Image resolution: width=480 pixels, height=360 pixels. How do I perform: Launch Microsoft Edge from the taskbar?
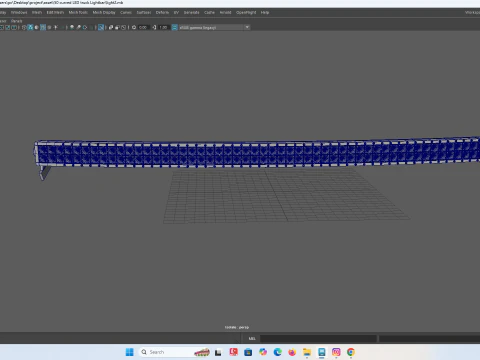pyautogui.click(x=278, y=352)
